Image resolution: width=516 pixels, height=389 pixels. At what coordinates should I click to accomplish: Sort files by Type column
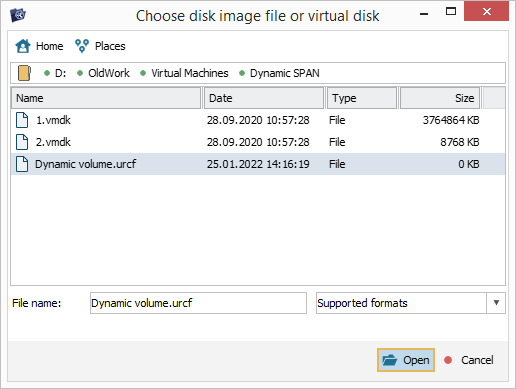pos(362,98)
